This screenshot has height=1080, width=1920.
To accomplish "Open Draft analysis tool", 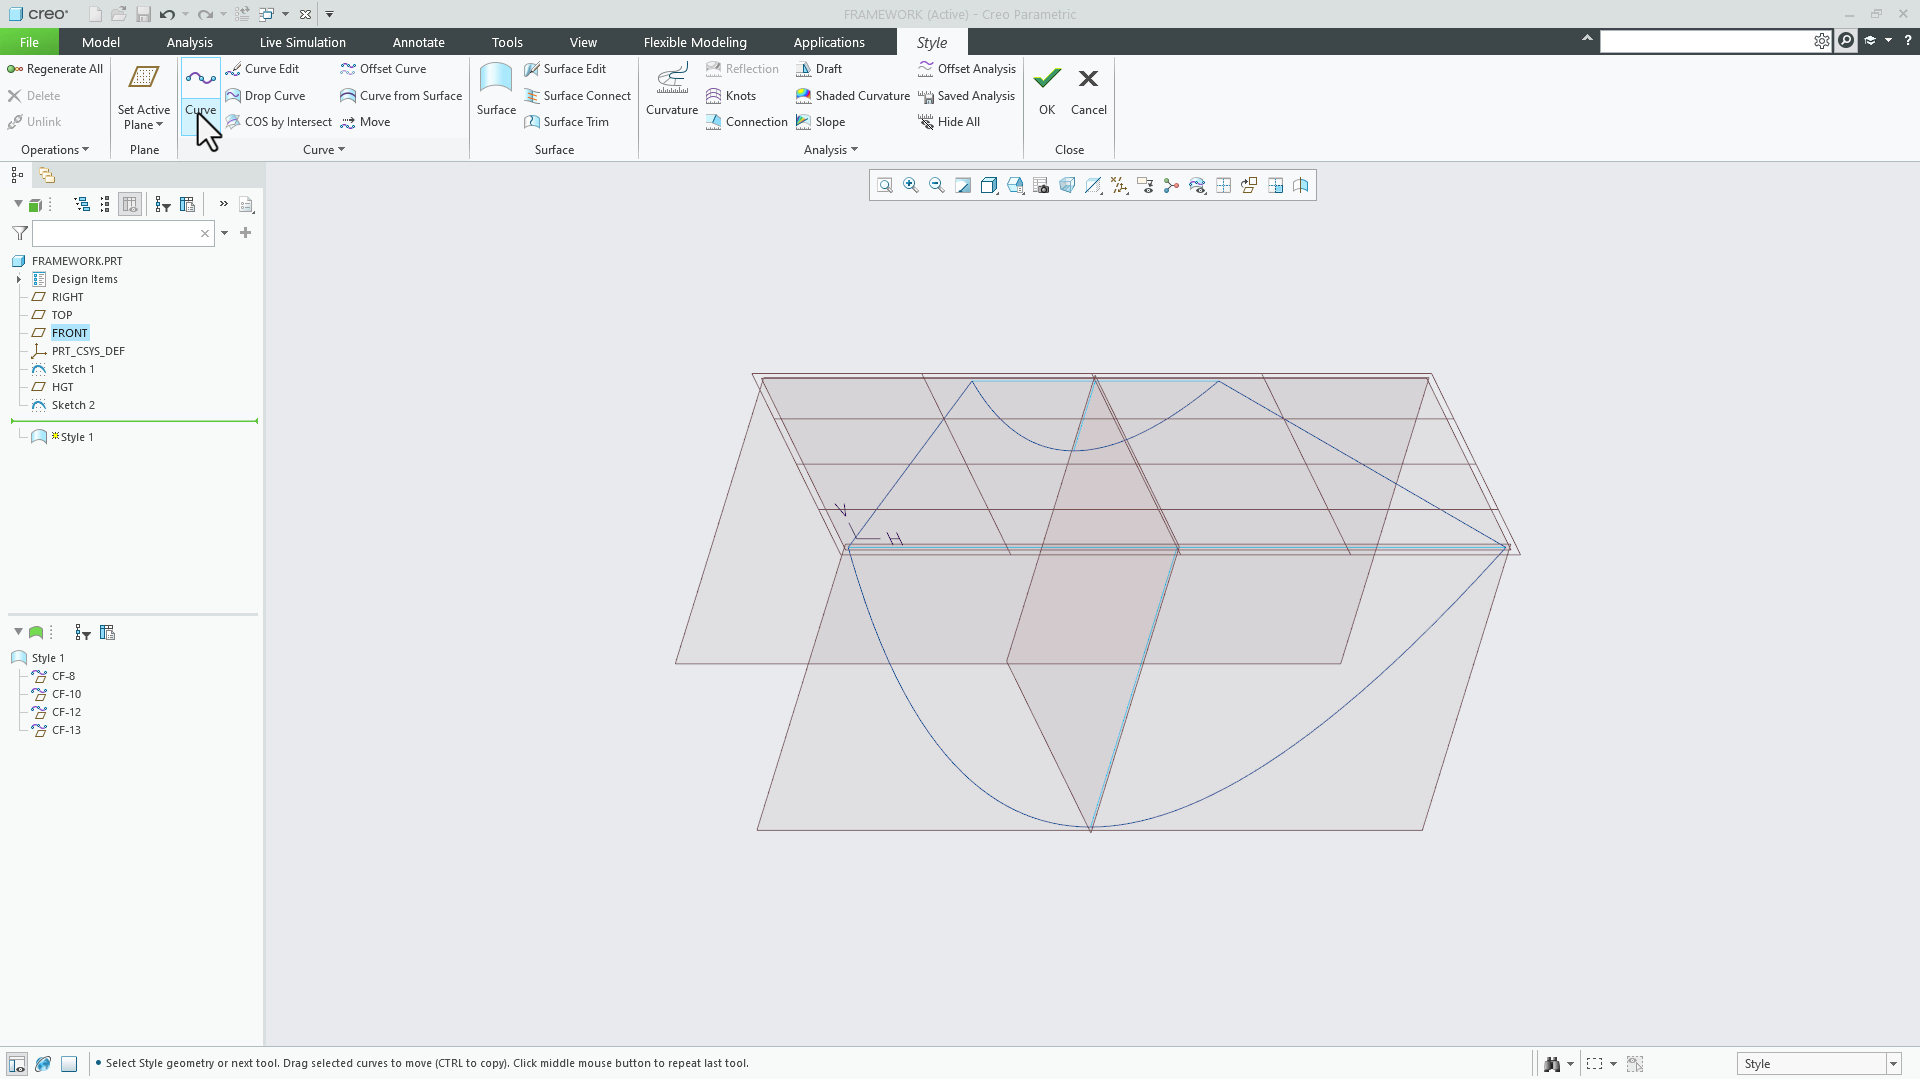I will [x=819, y=69].
